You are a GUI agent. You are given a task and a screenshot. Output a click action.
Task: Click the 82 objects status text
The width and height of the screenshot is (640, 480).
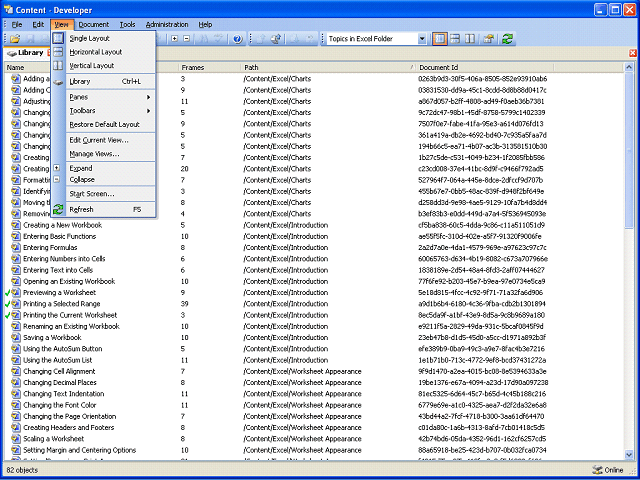pyautogui.click(x=22, y=470)
